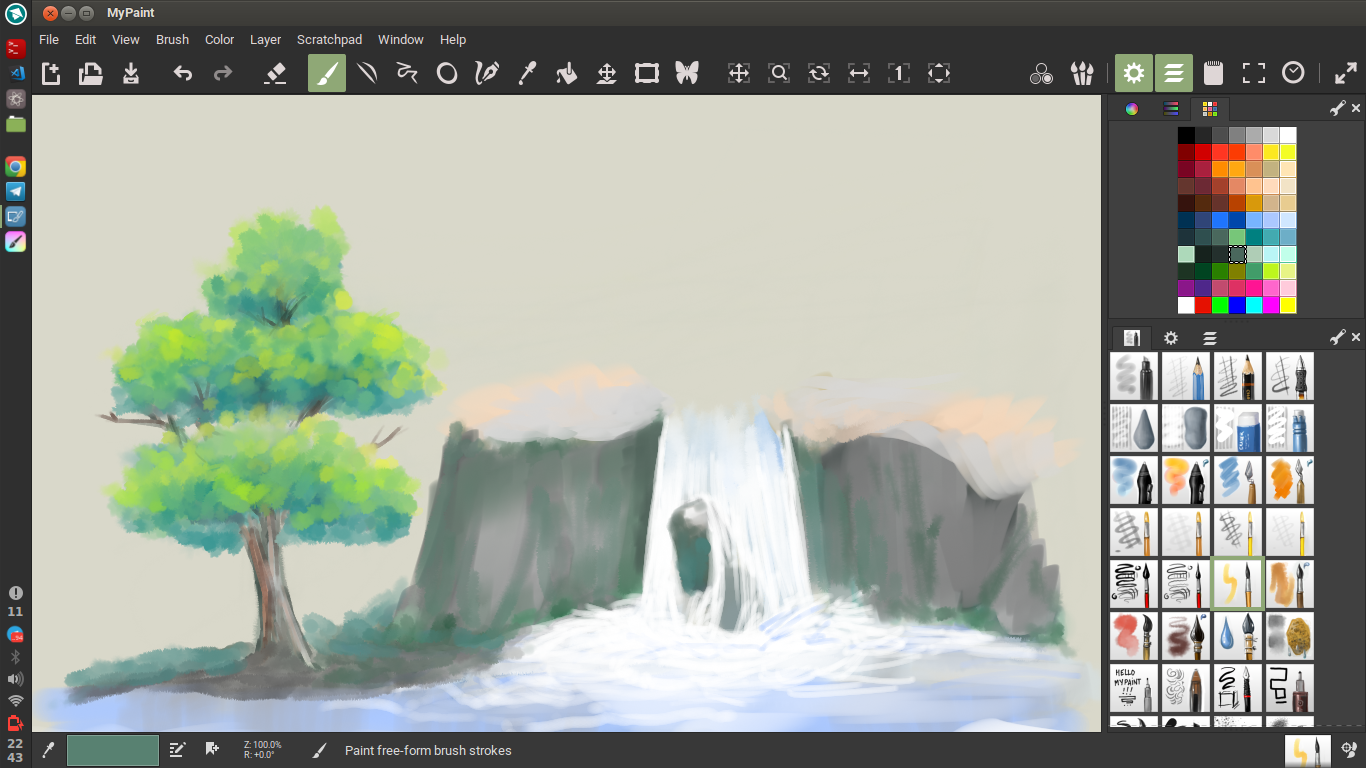
Task: Undo the last brush stroke
Action: click(x=181, y=72)
